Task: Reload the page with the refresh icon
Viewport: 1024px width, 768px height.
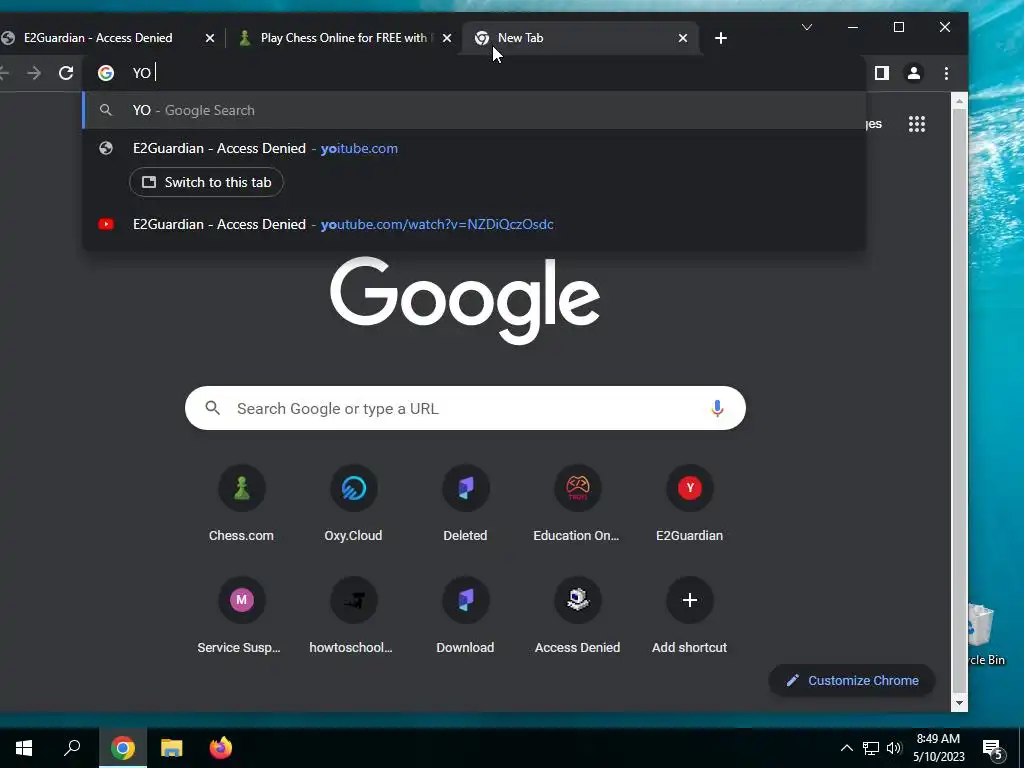Action: (x=66, y=73)
